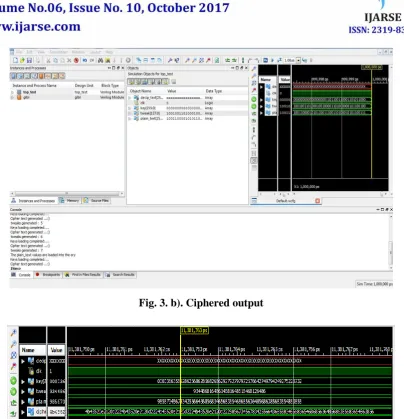Toggle first filter button in Objects panel toolbar

(131, 82)
